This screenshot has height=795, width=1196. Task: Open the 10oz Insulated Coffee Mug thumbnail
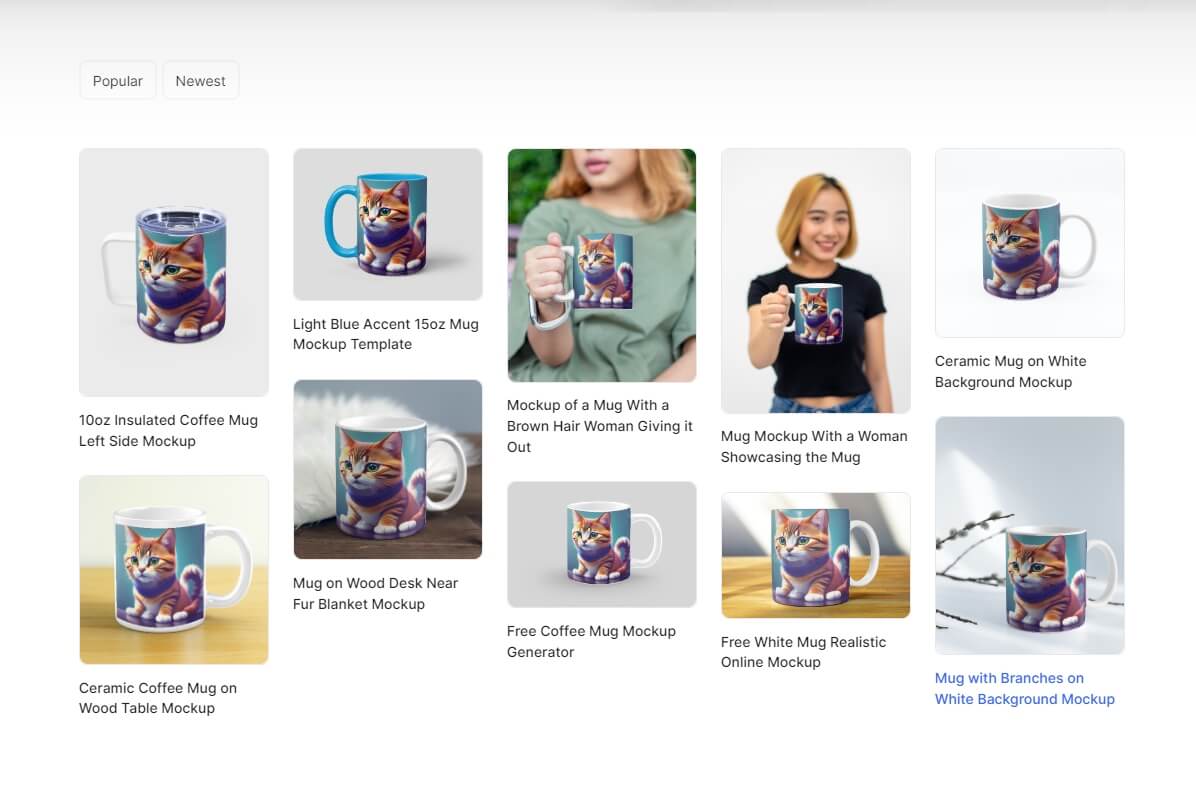click(x=174, y=272)
